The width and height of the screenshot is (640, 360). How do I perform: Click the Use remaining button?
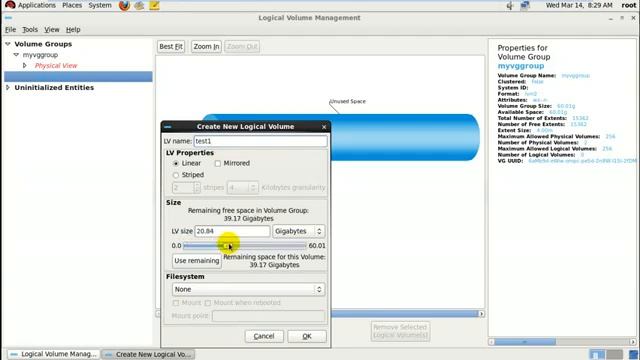coord(197,260)
